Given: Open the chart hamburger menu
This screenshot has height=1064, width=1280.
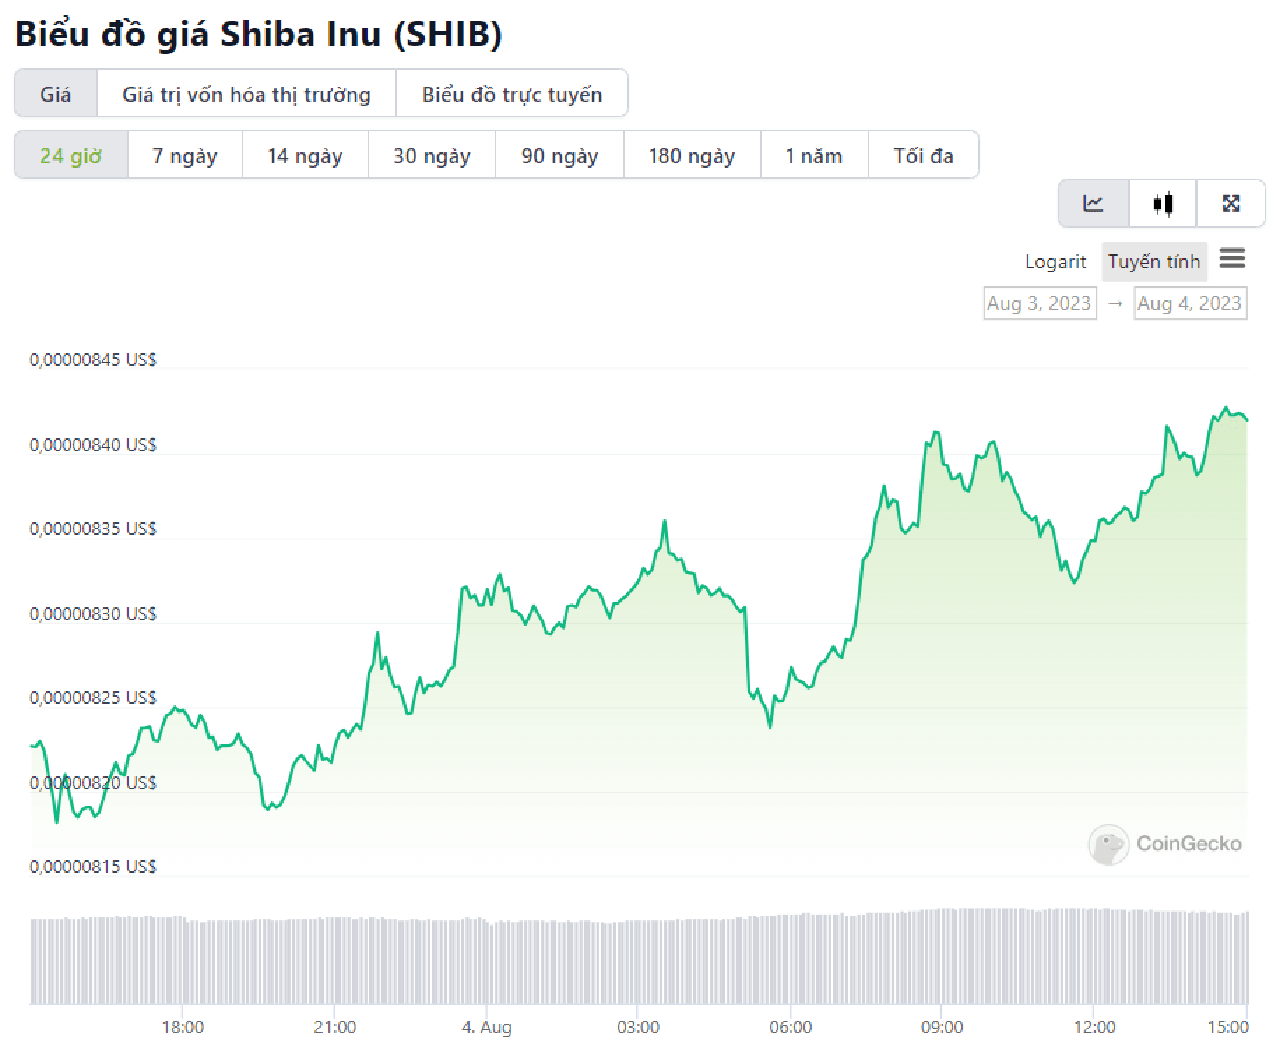Looking at the screenshot, I should pyautogui.click(x=1232, y=259).
